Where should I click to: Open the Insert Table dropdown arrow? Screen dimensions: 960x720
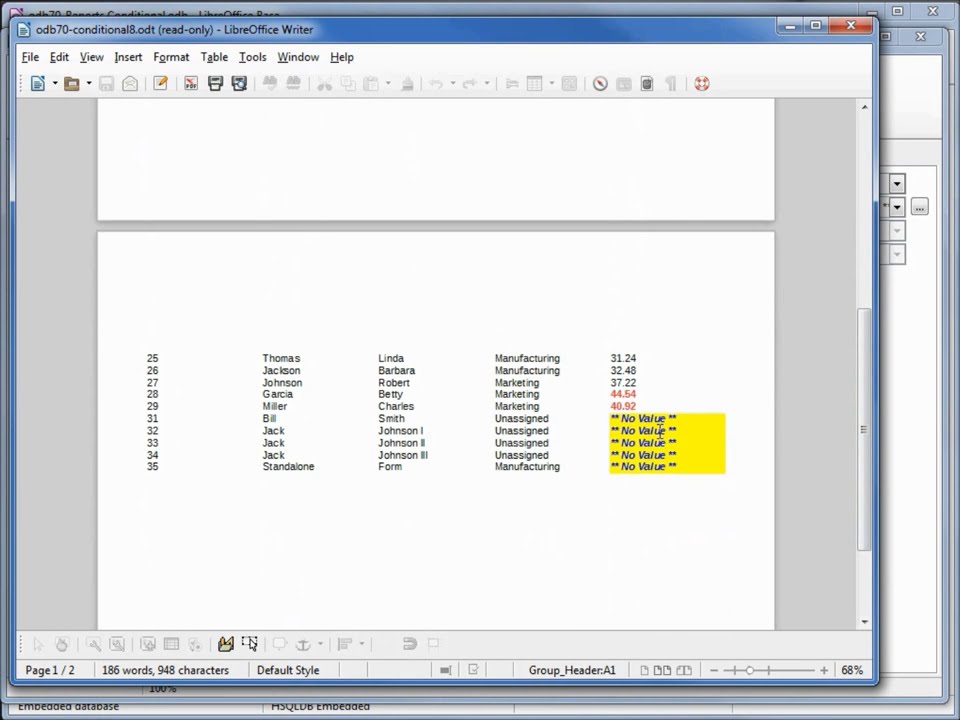(x=551, y=83)
